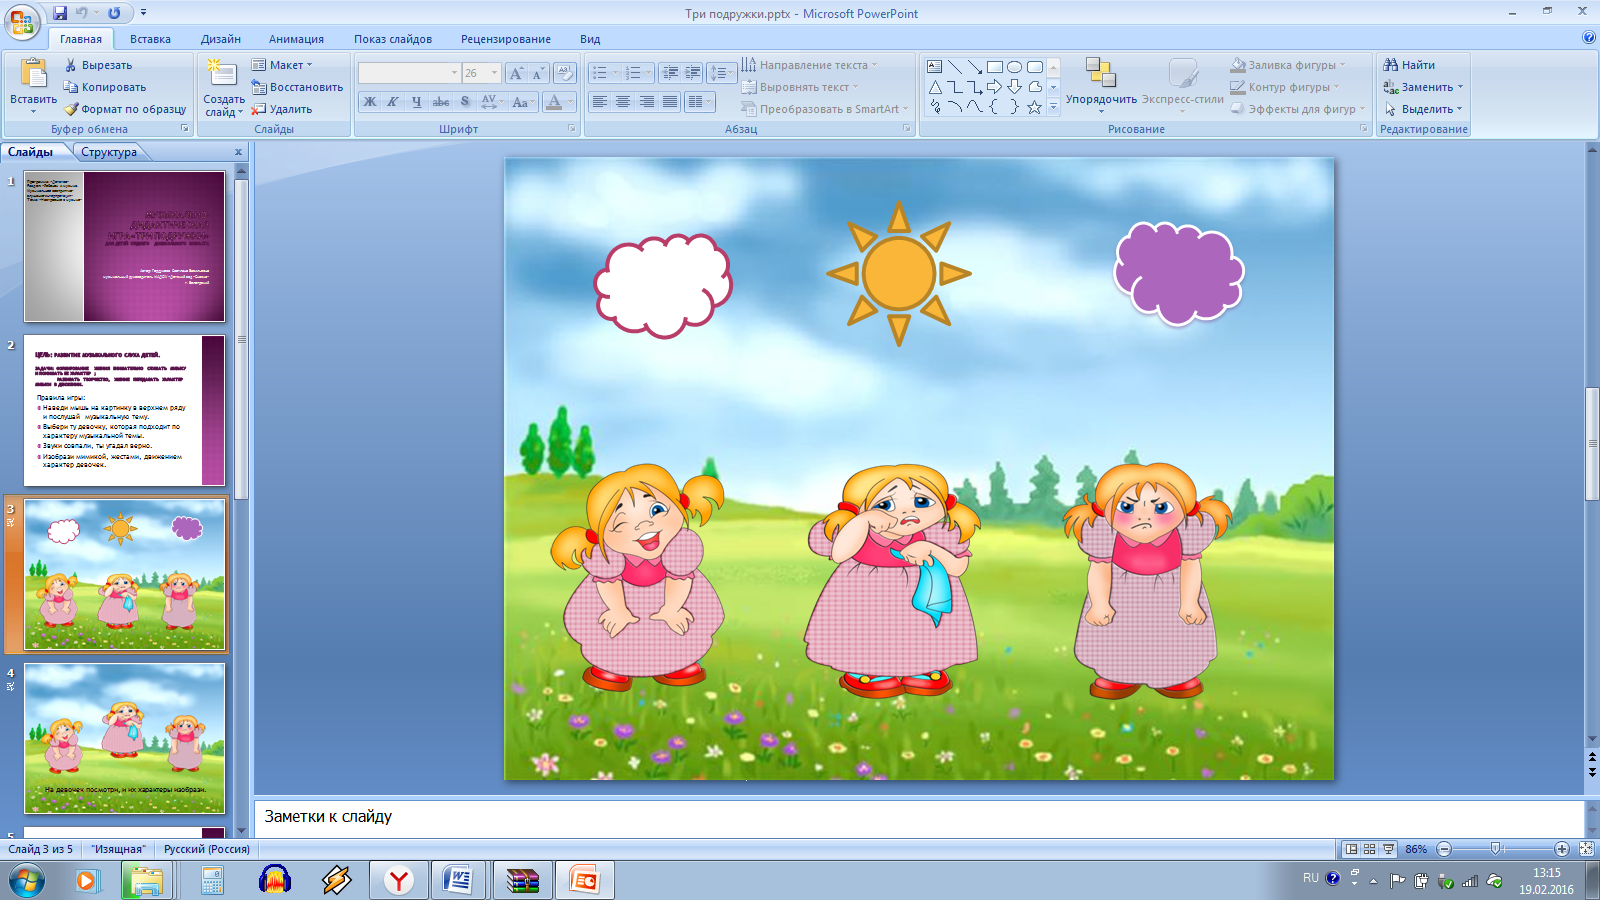Screen dimensions: 1600x900
Task: Open Заменить replace dropdown
Action: (x=1423, y=87)
